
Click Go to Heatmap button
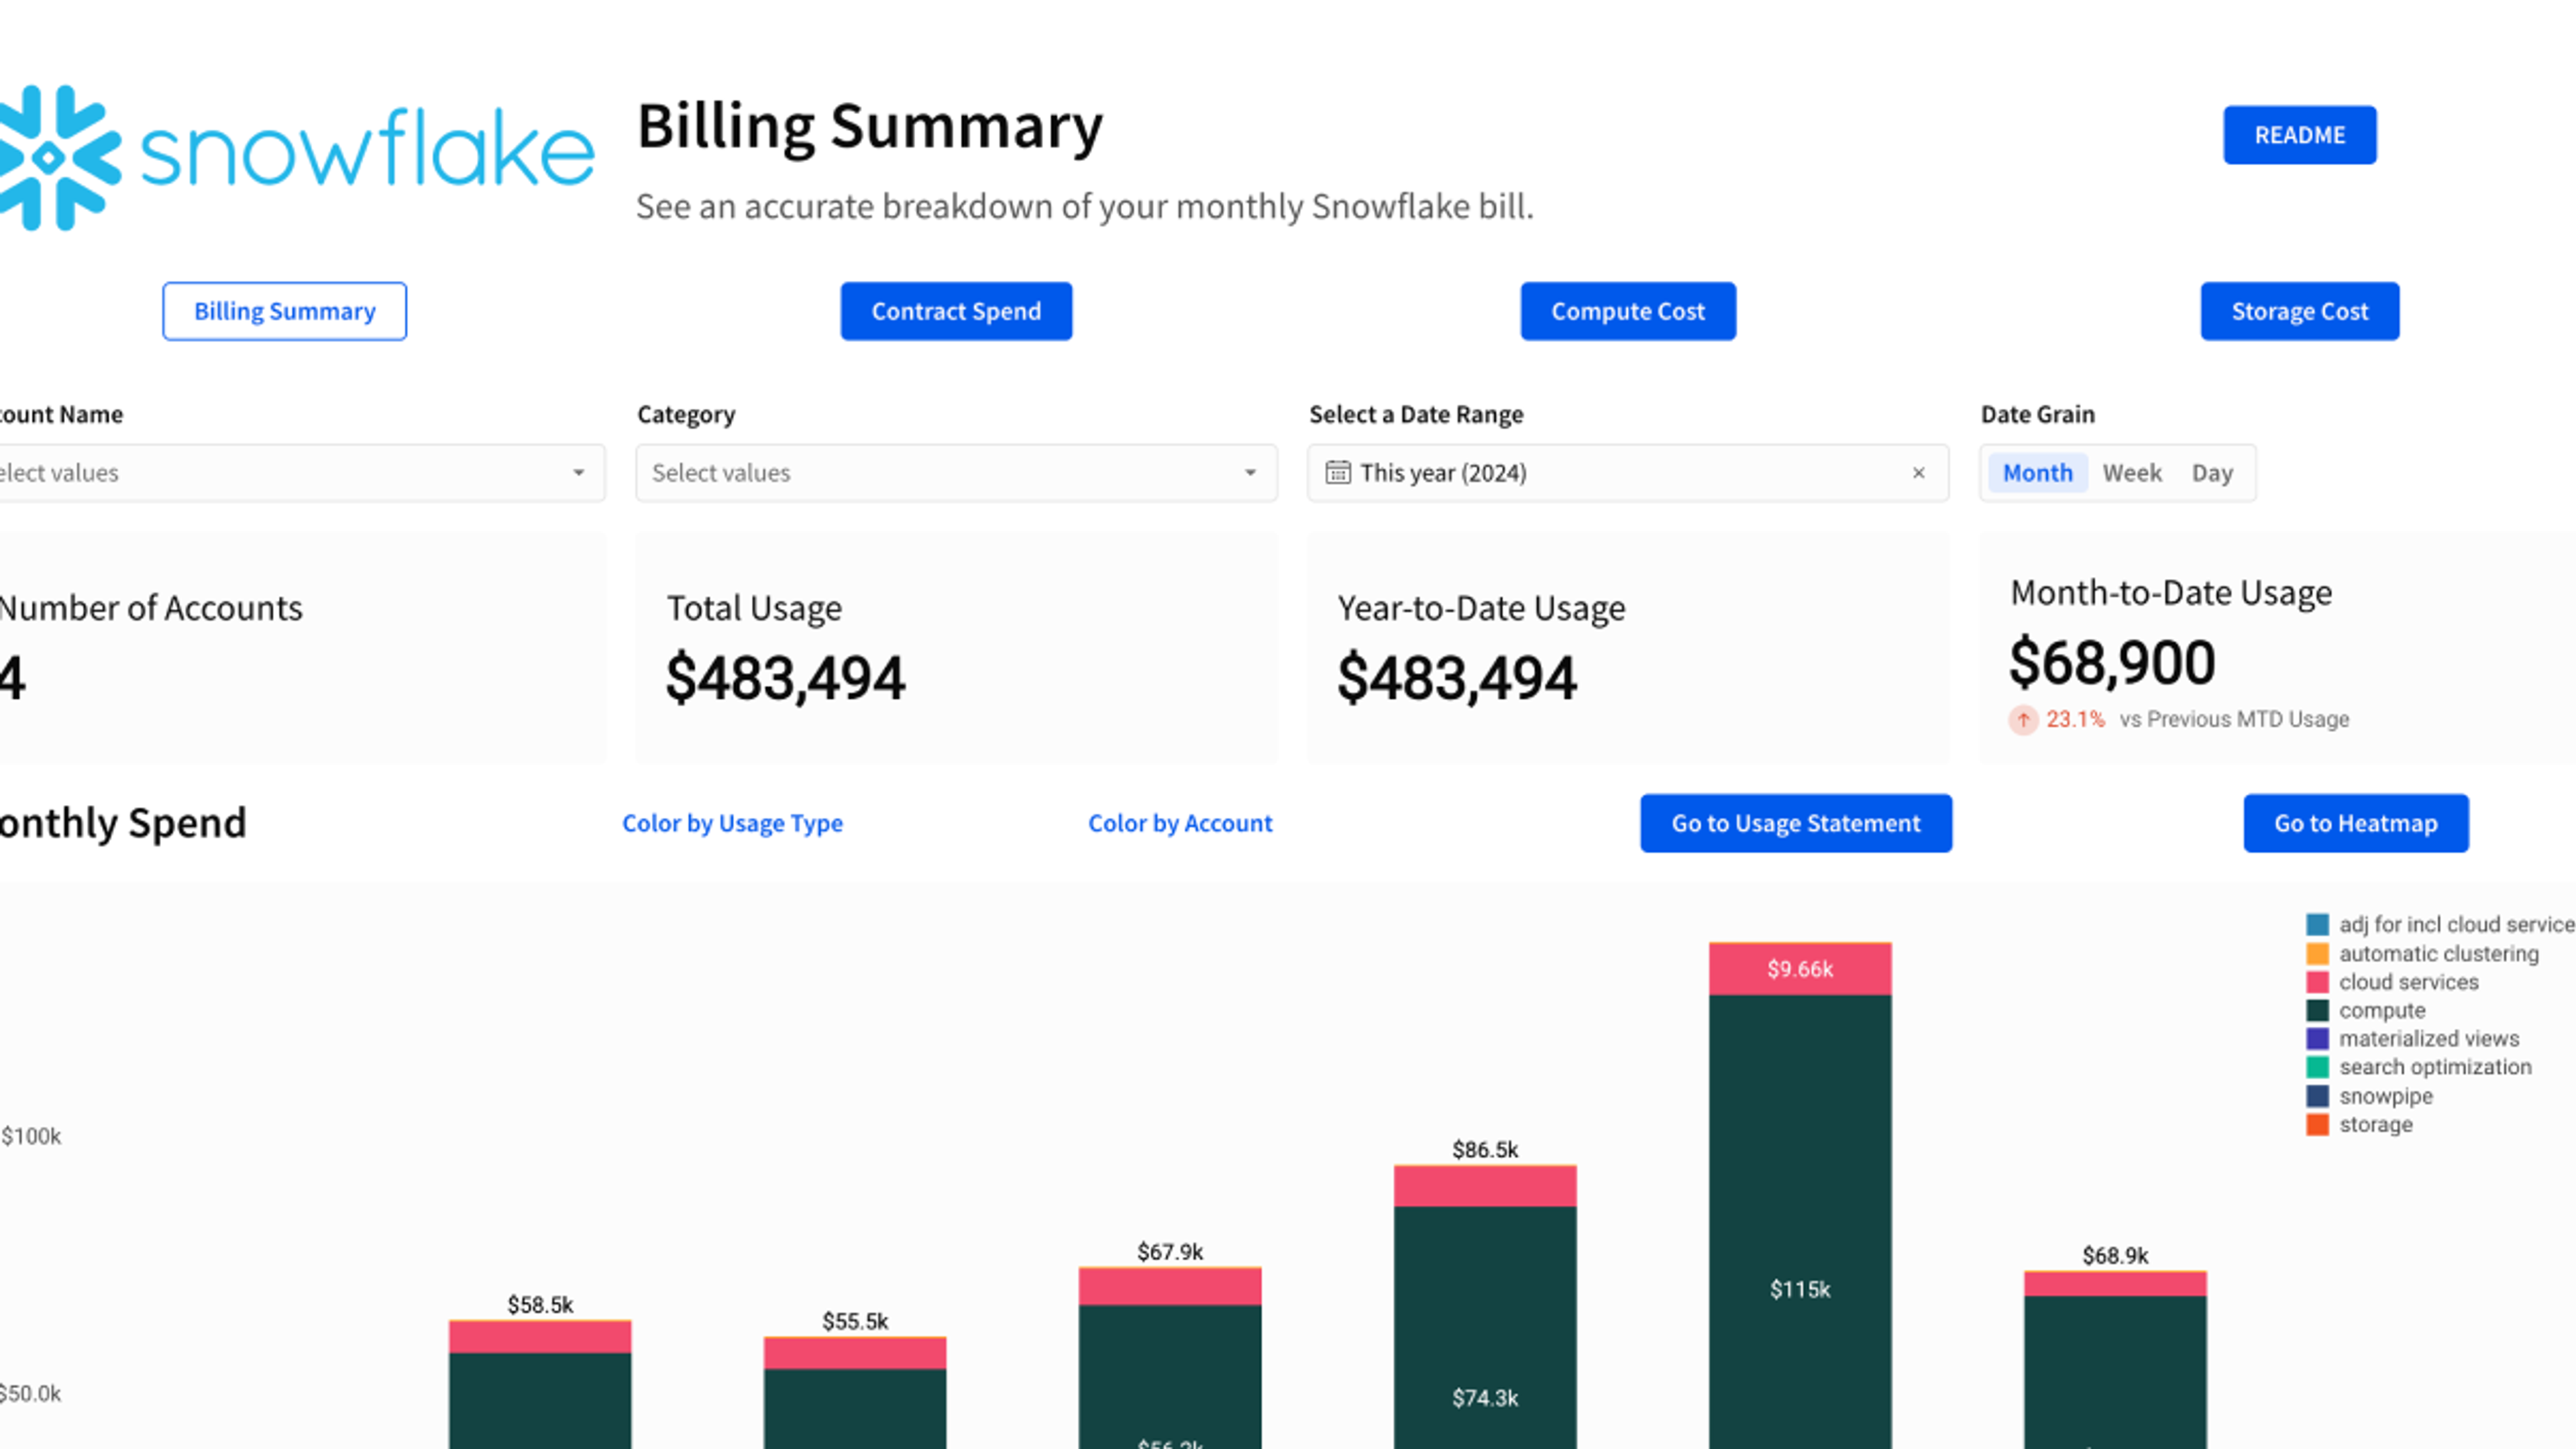[2356, 823]
